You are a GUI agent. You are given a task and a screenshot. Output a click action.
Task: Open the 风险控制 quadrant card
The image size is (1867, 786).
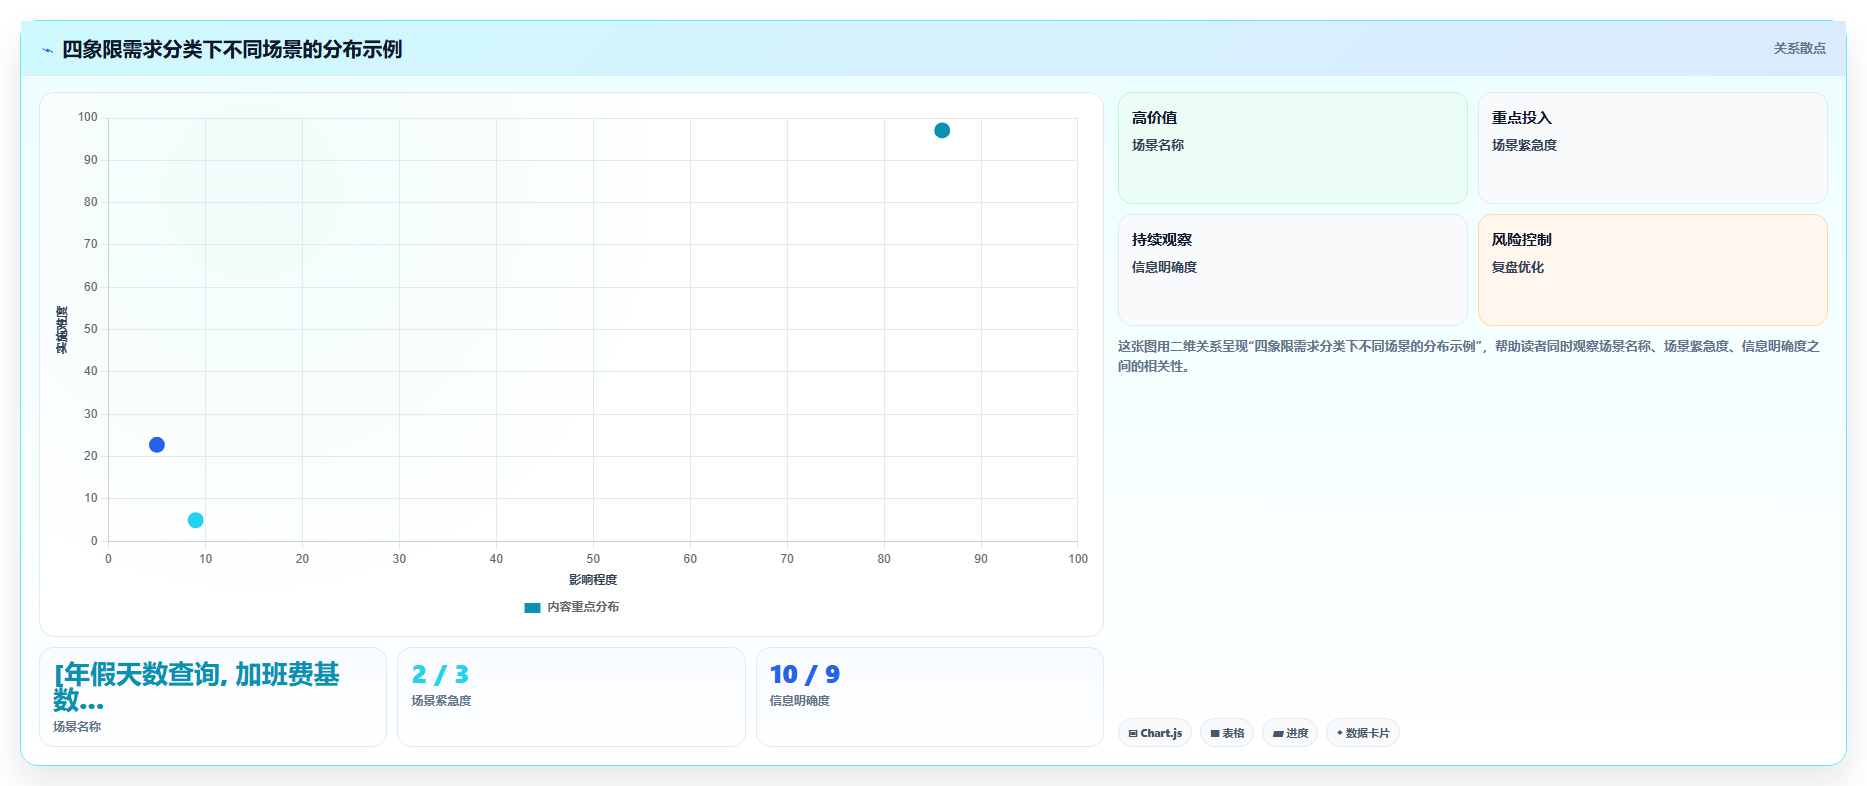click(x=1652, y=270)
